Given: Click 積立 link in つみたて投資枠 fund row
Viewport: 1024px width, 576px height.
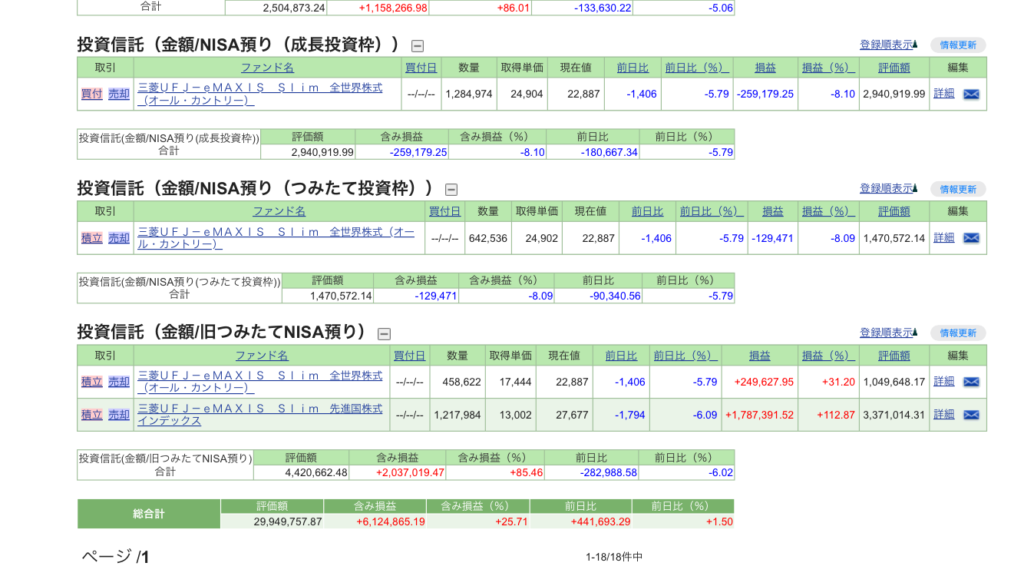Looking at the screenshot, I should [91, 238].
